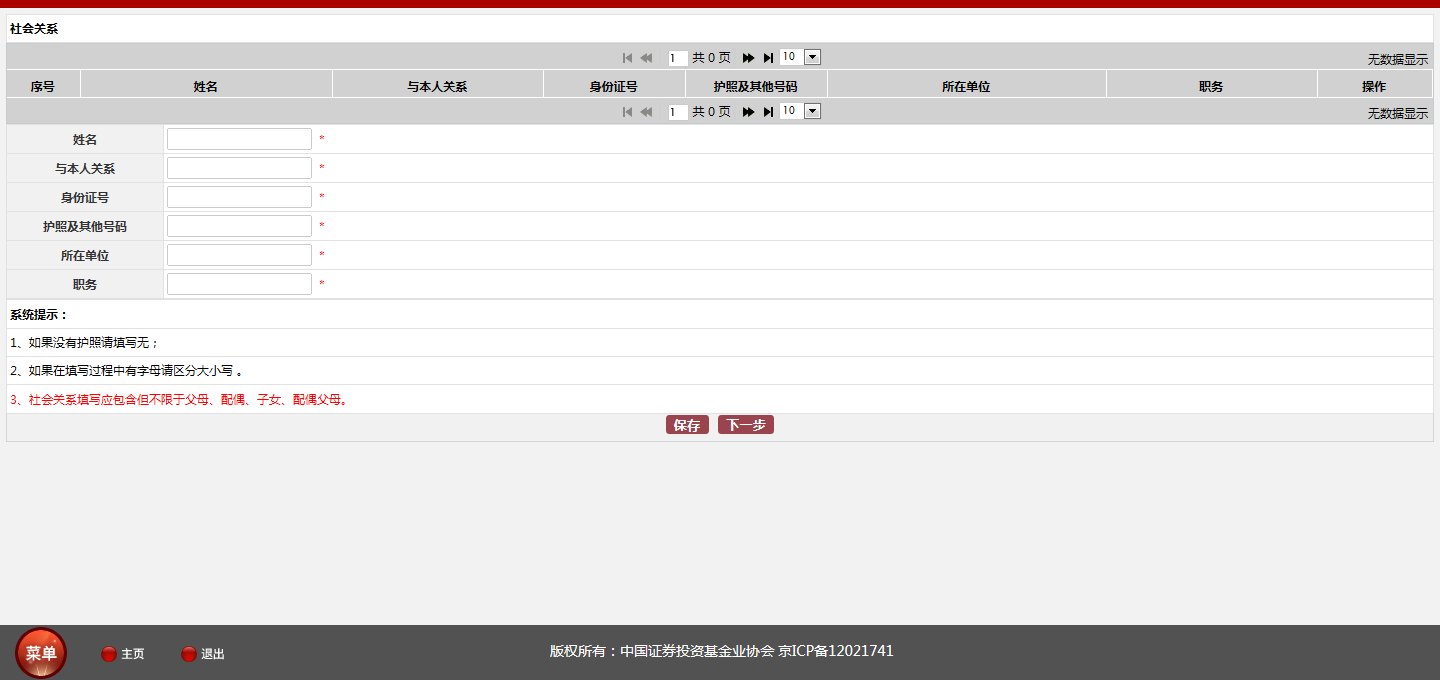
Task: Click the 系统提示 heading
Action: click(x=39, y=315)
